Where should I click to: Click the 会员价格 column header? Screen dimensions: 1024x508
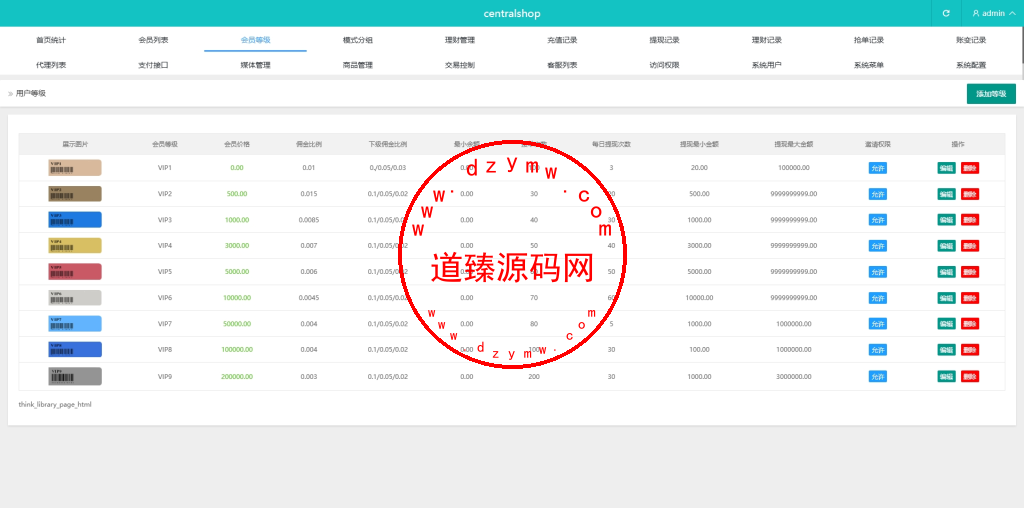tap(236, 144)
